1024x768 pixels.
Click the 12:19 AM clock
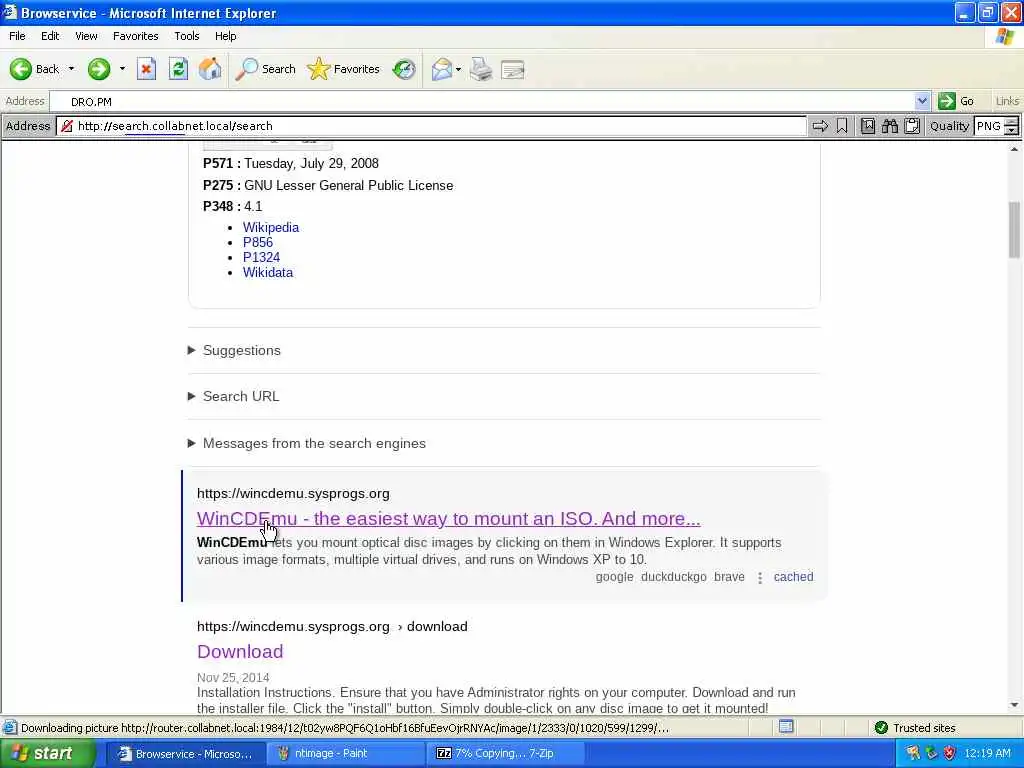click(987, 754)
